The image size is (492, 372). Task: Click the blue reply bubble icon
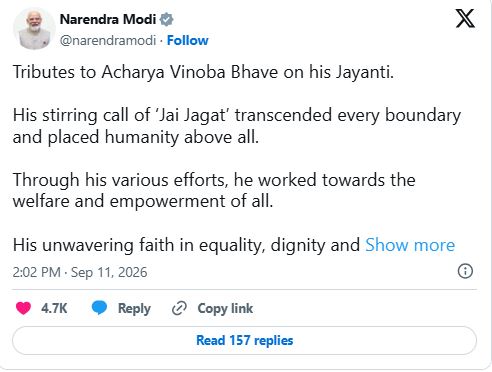pos(99,308)
